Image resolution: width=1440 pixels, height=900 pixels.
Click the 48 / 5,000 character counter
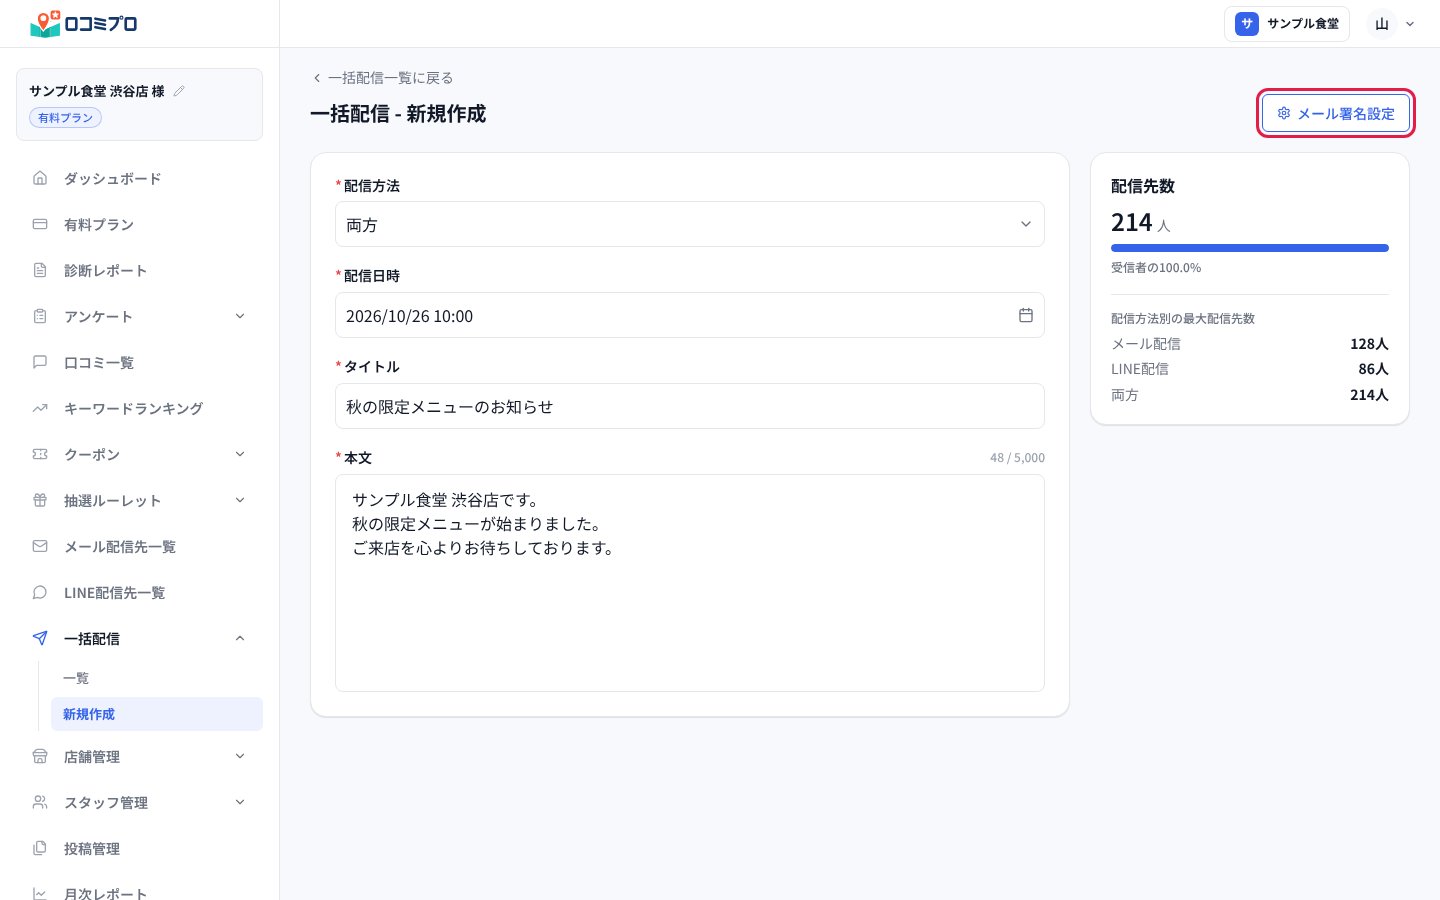[1017, 457]
